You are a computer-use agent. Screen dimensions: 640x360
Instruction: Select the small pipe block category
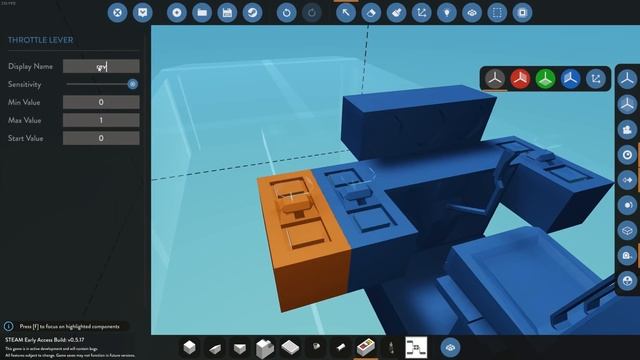click(x=316, y=347)
